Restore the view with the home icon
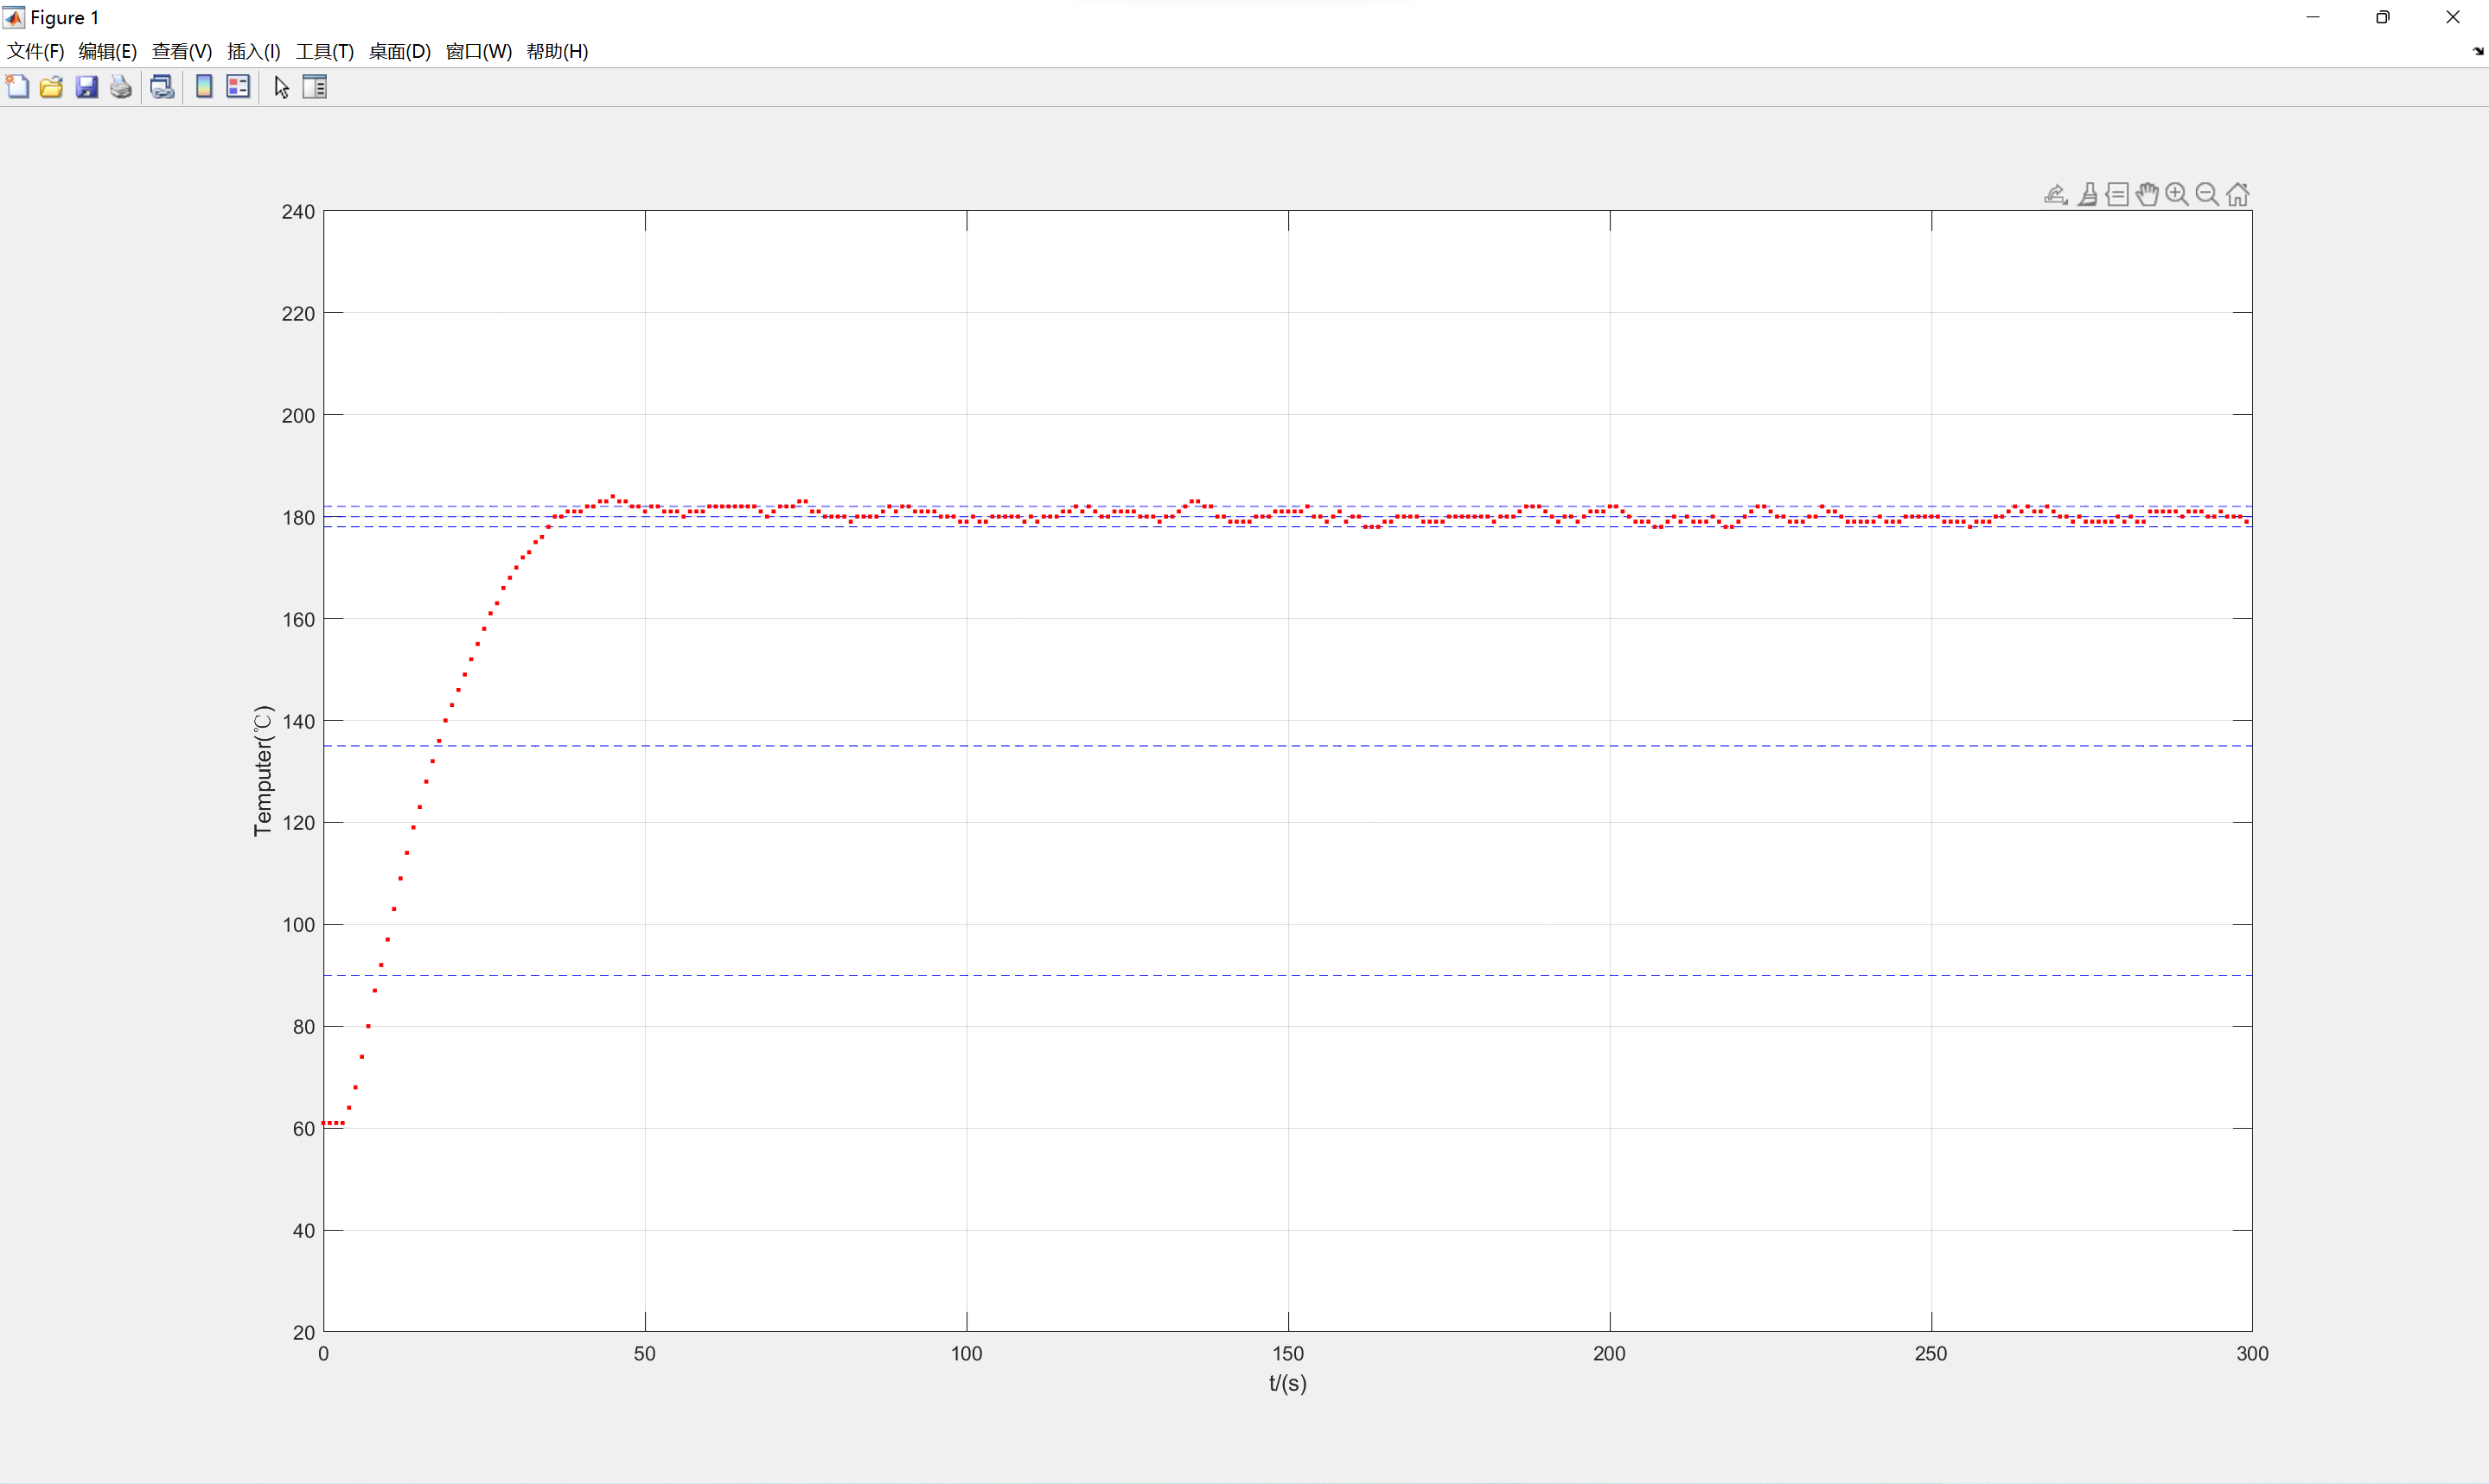 pos(2238,194)
